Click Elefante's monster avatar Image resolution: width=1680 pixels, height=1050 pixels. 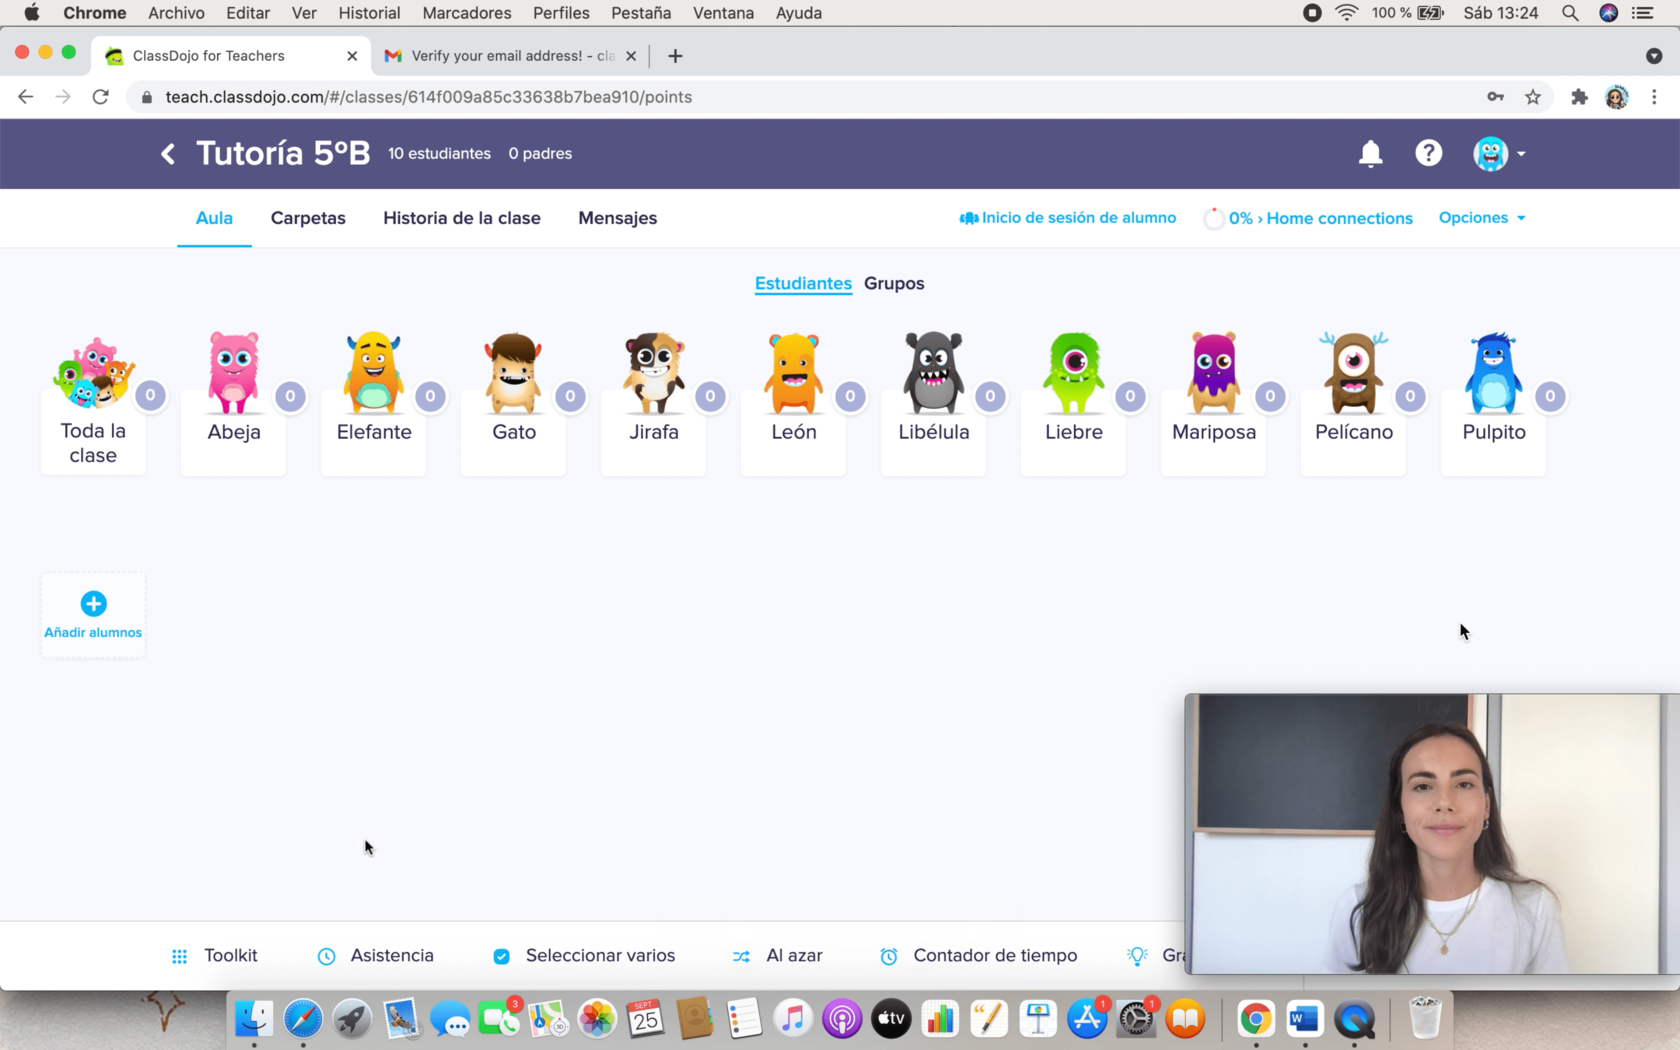373,372
